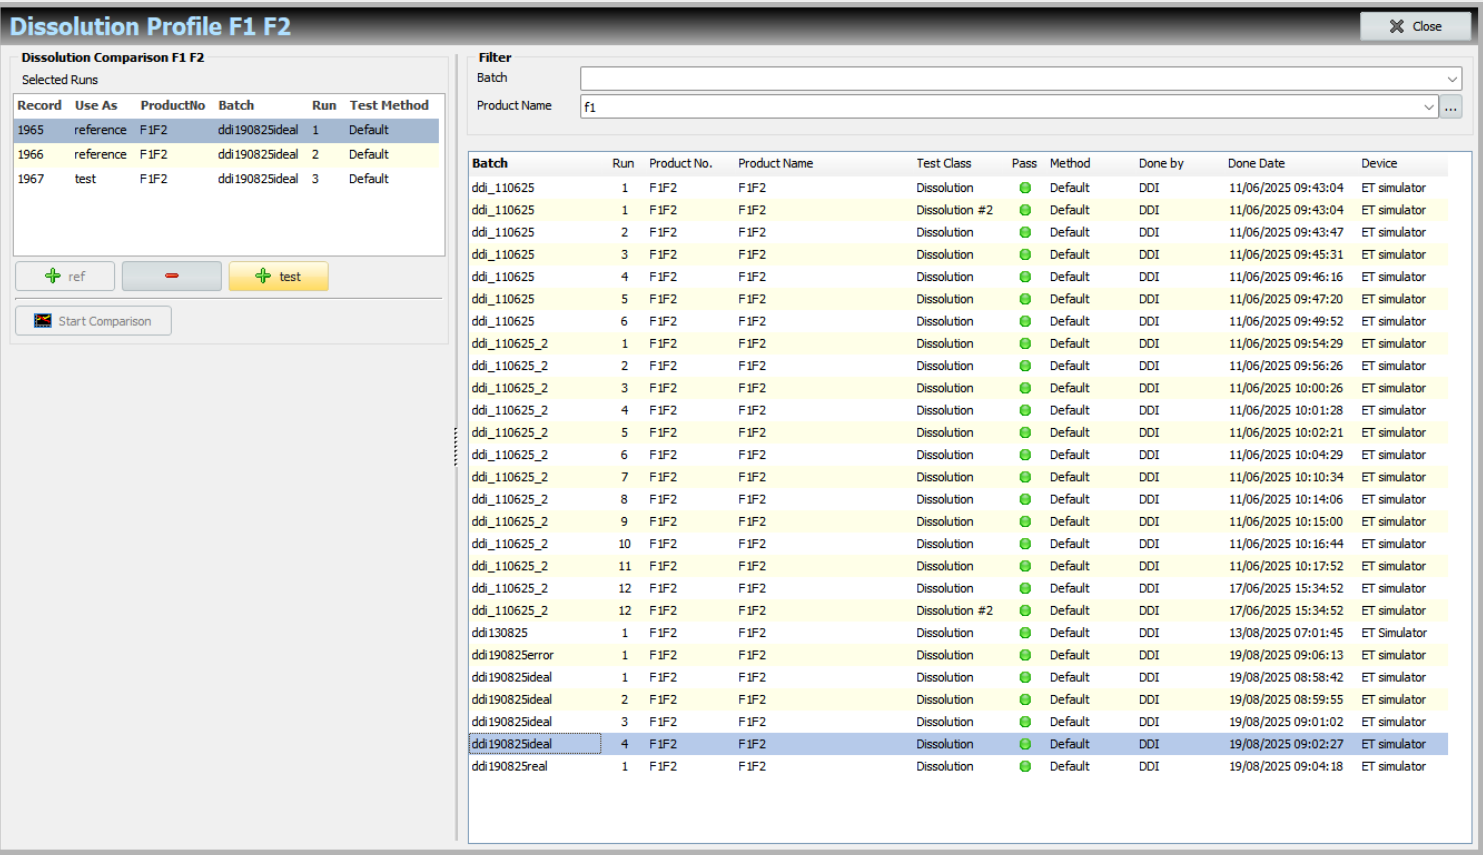This screenshot has width=1483, height=855.
Task: Remove selected run with red minus button
Action: pyautogui.click(x=172, y=276)
